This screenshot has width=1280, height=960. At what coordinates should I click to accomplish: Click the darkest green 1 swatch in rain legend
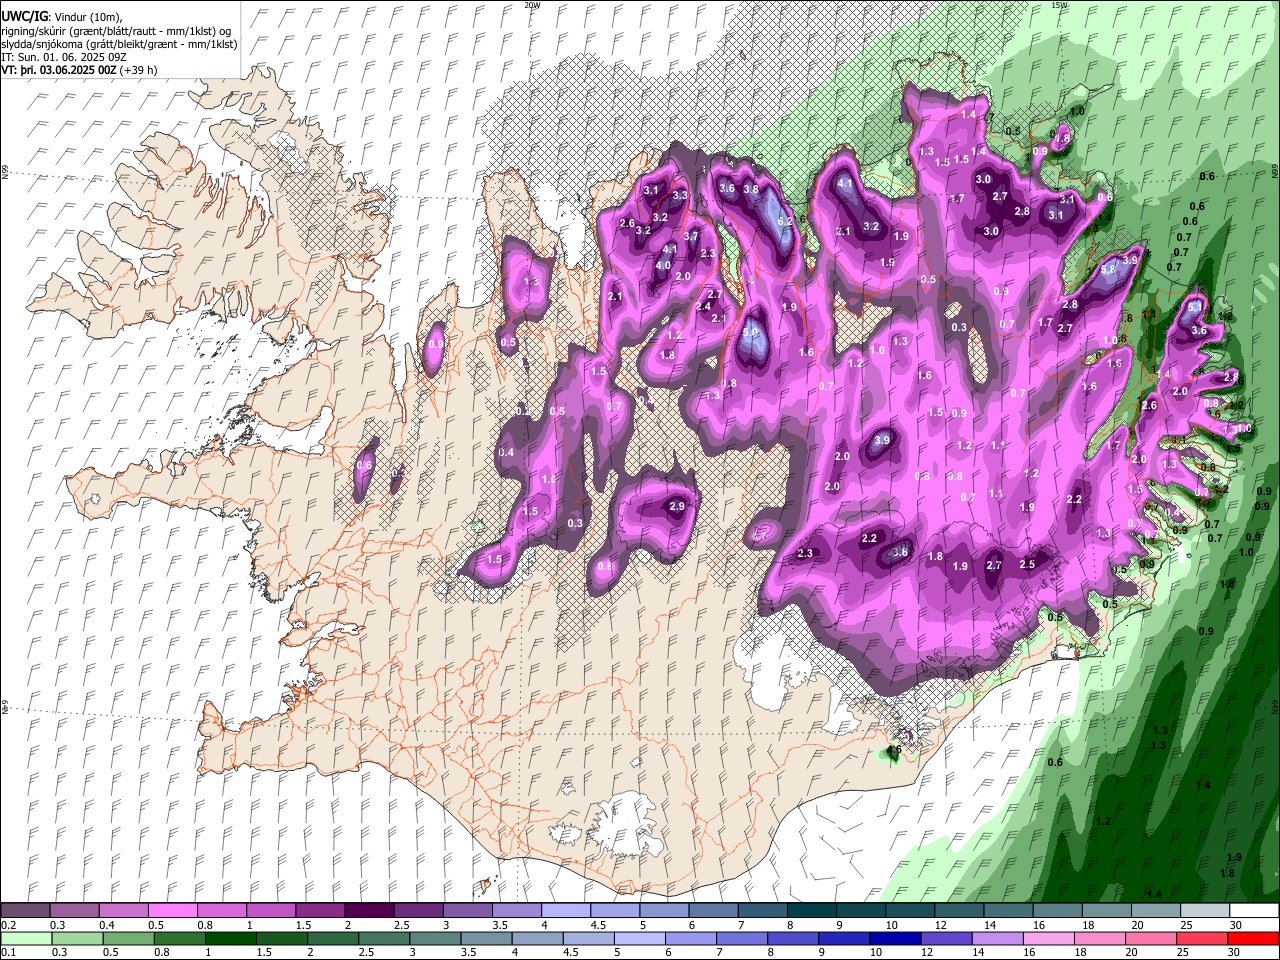point(230,939)
